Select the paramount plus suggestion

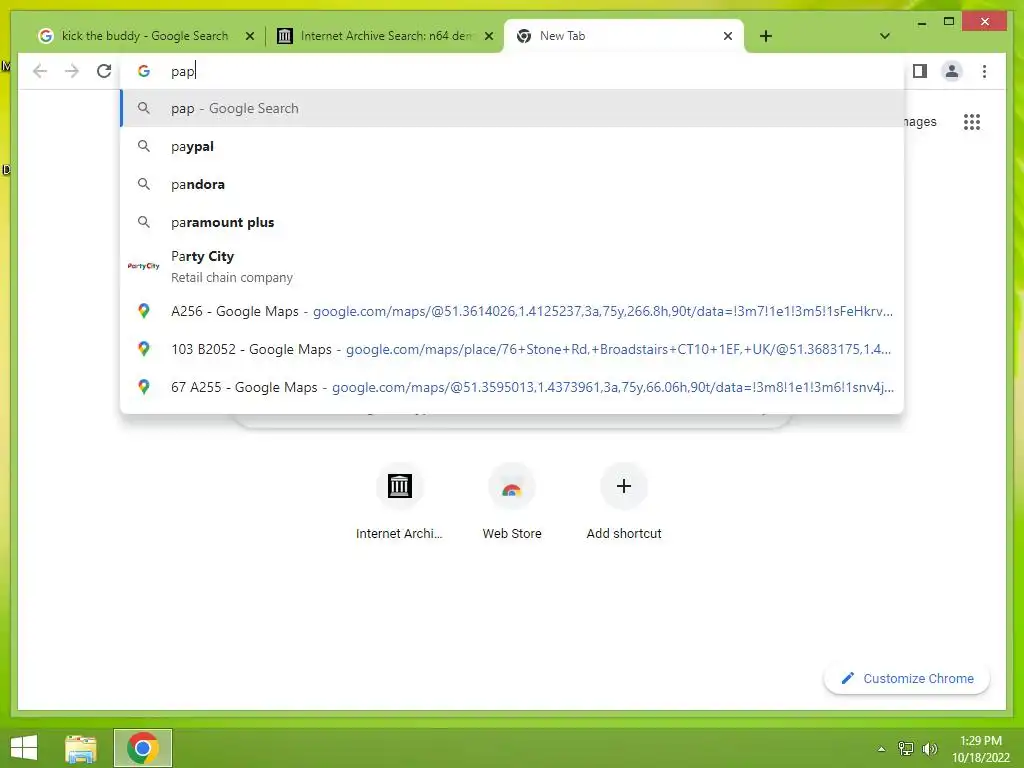(513, 222)
